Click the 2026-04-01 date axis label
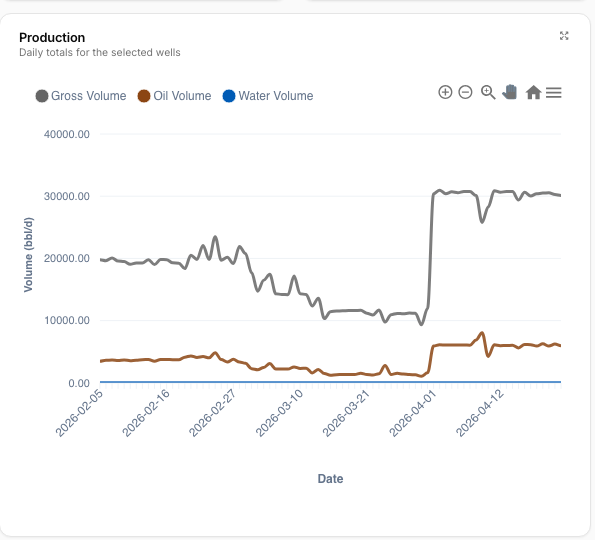 (412, 413)
